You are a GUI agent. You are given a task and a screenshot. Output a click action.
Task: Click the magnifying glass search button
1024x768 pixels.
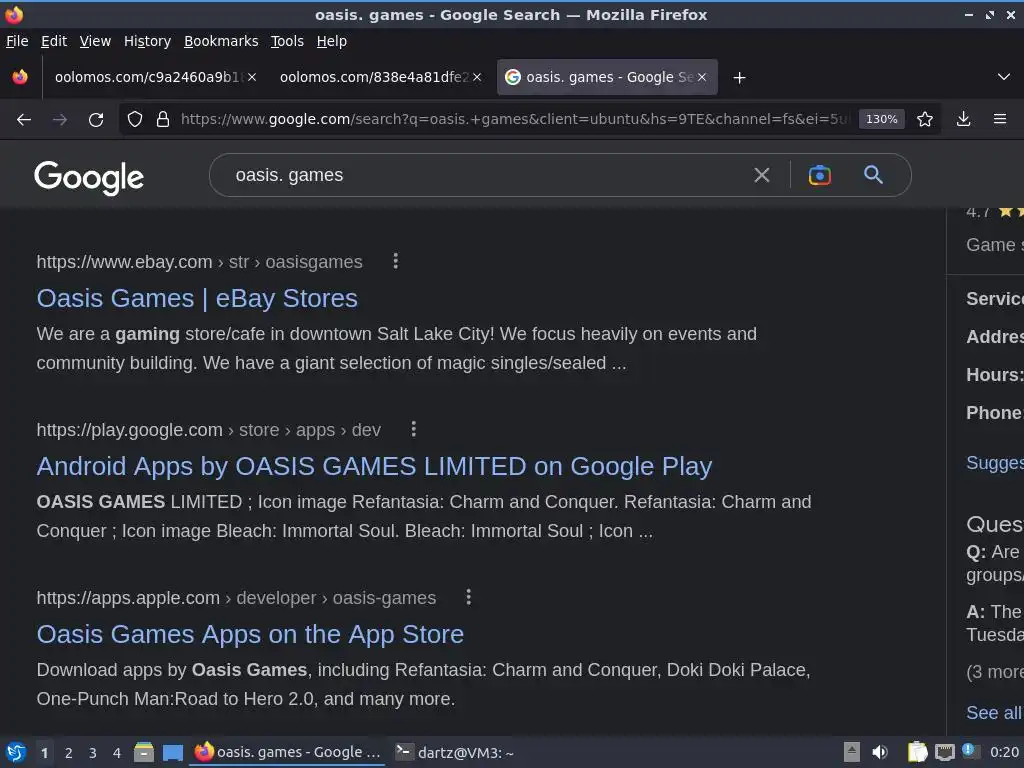click(873, 174)
